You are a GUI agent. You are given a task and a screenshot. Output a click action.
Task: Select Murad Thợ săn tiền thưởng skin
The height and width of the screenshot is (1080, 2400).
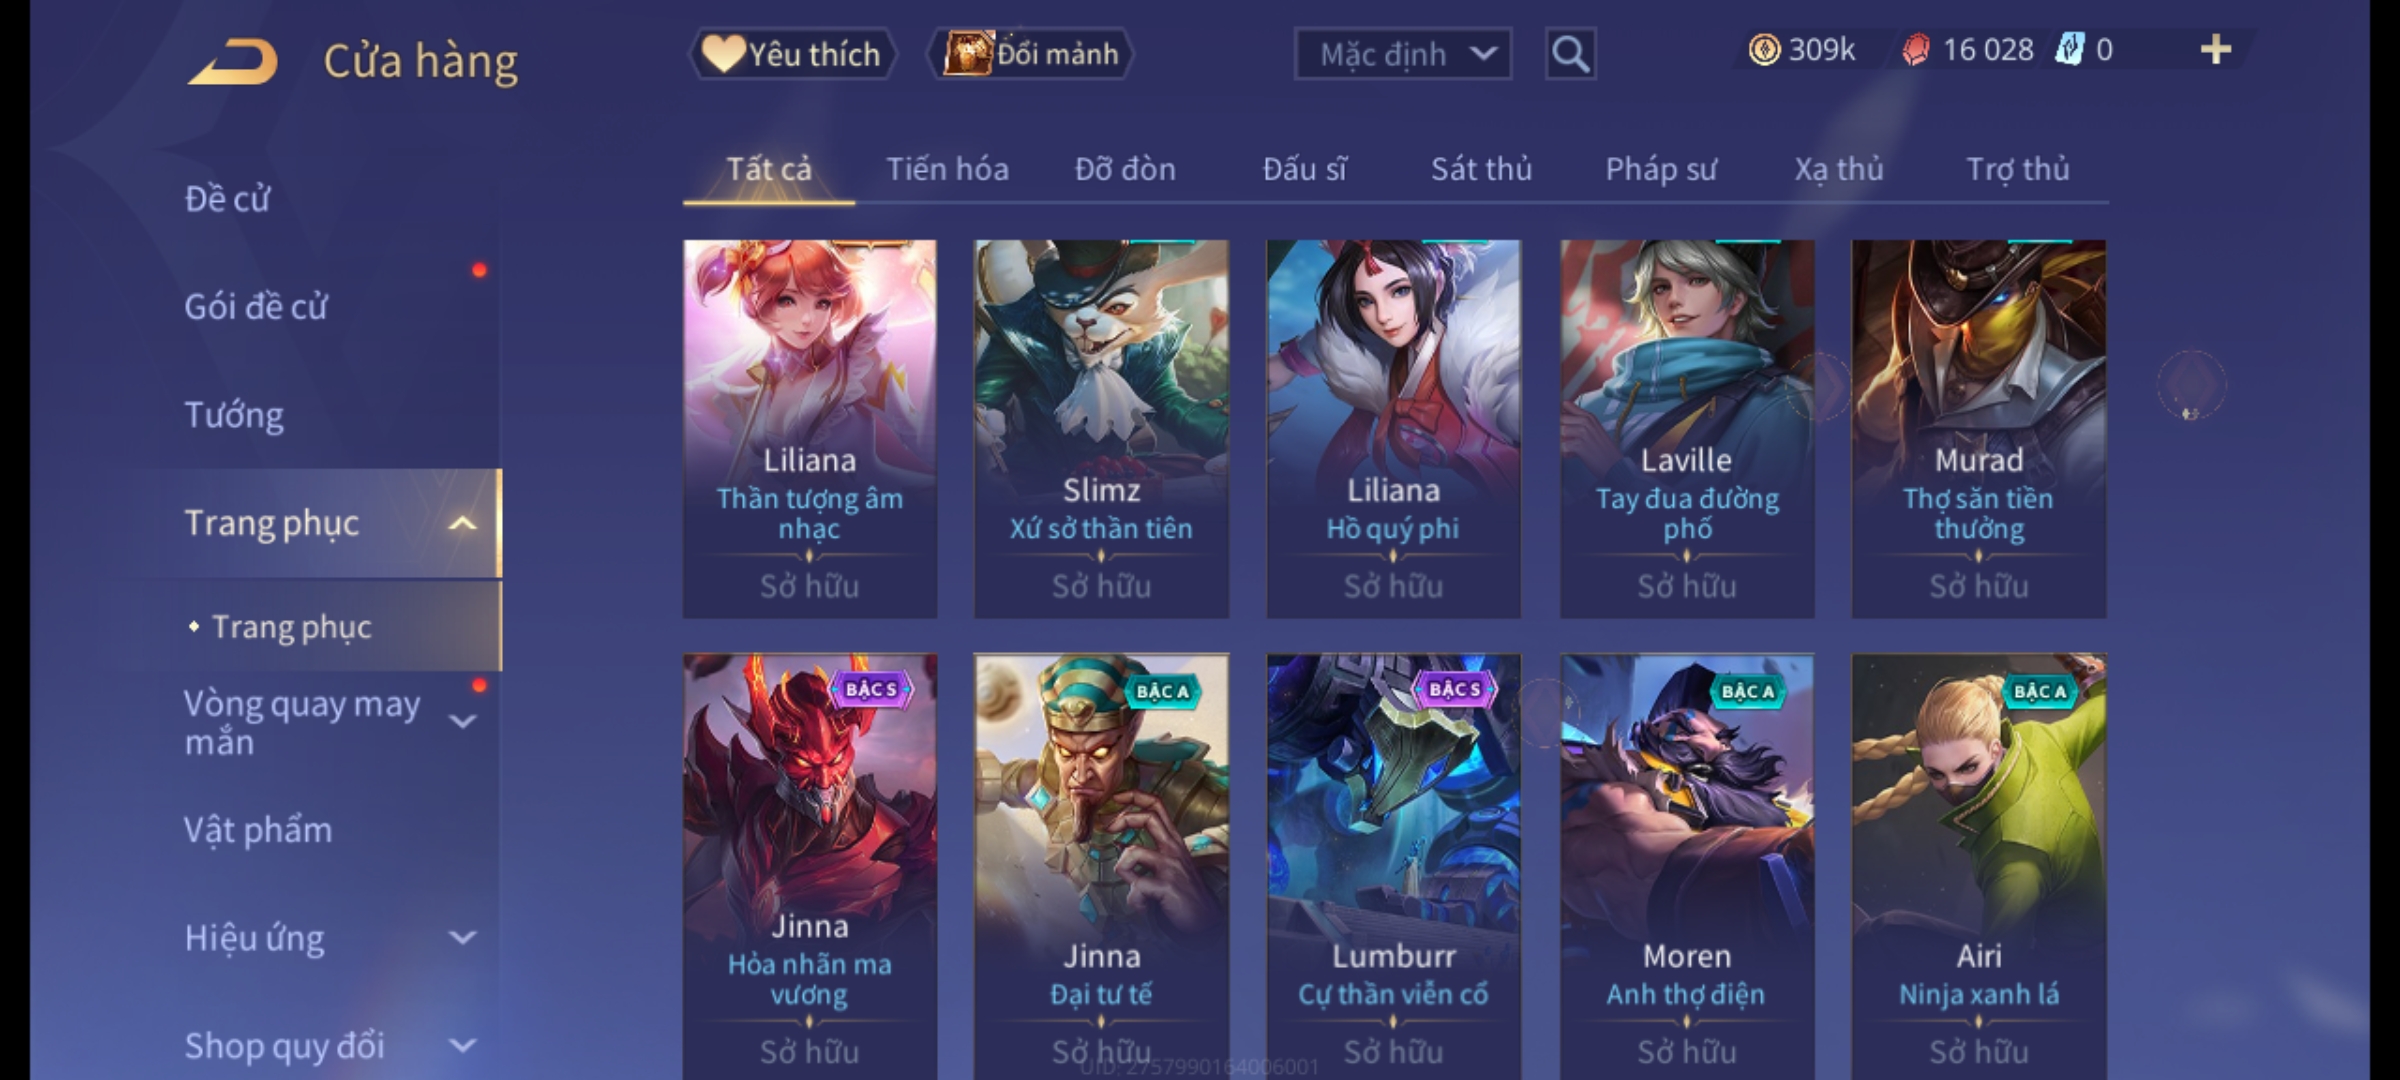click(1978, 428)
